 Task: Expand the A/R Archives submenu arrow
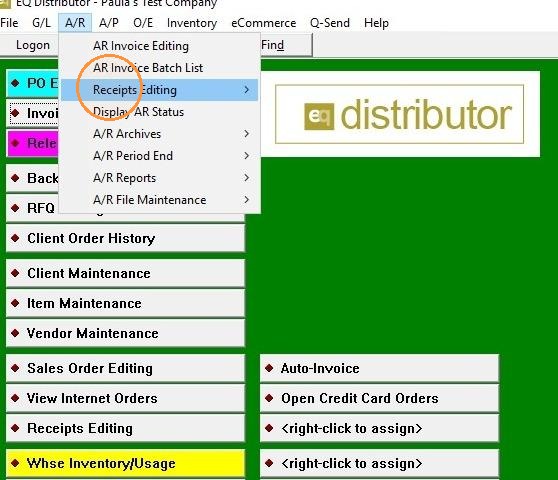247,134
